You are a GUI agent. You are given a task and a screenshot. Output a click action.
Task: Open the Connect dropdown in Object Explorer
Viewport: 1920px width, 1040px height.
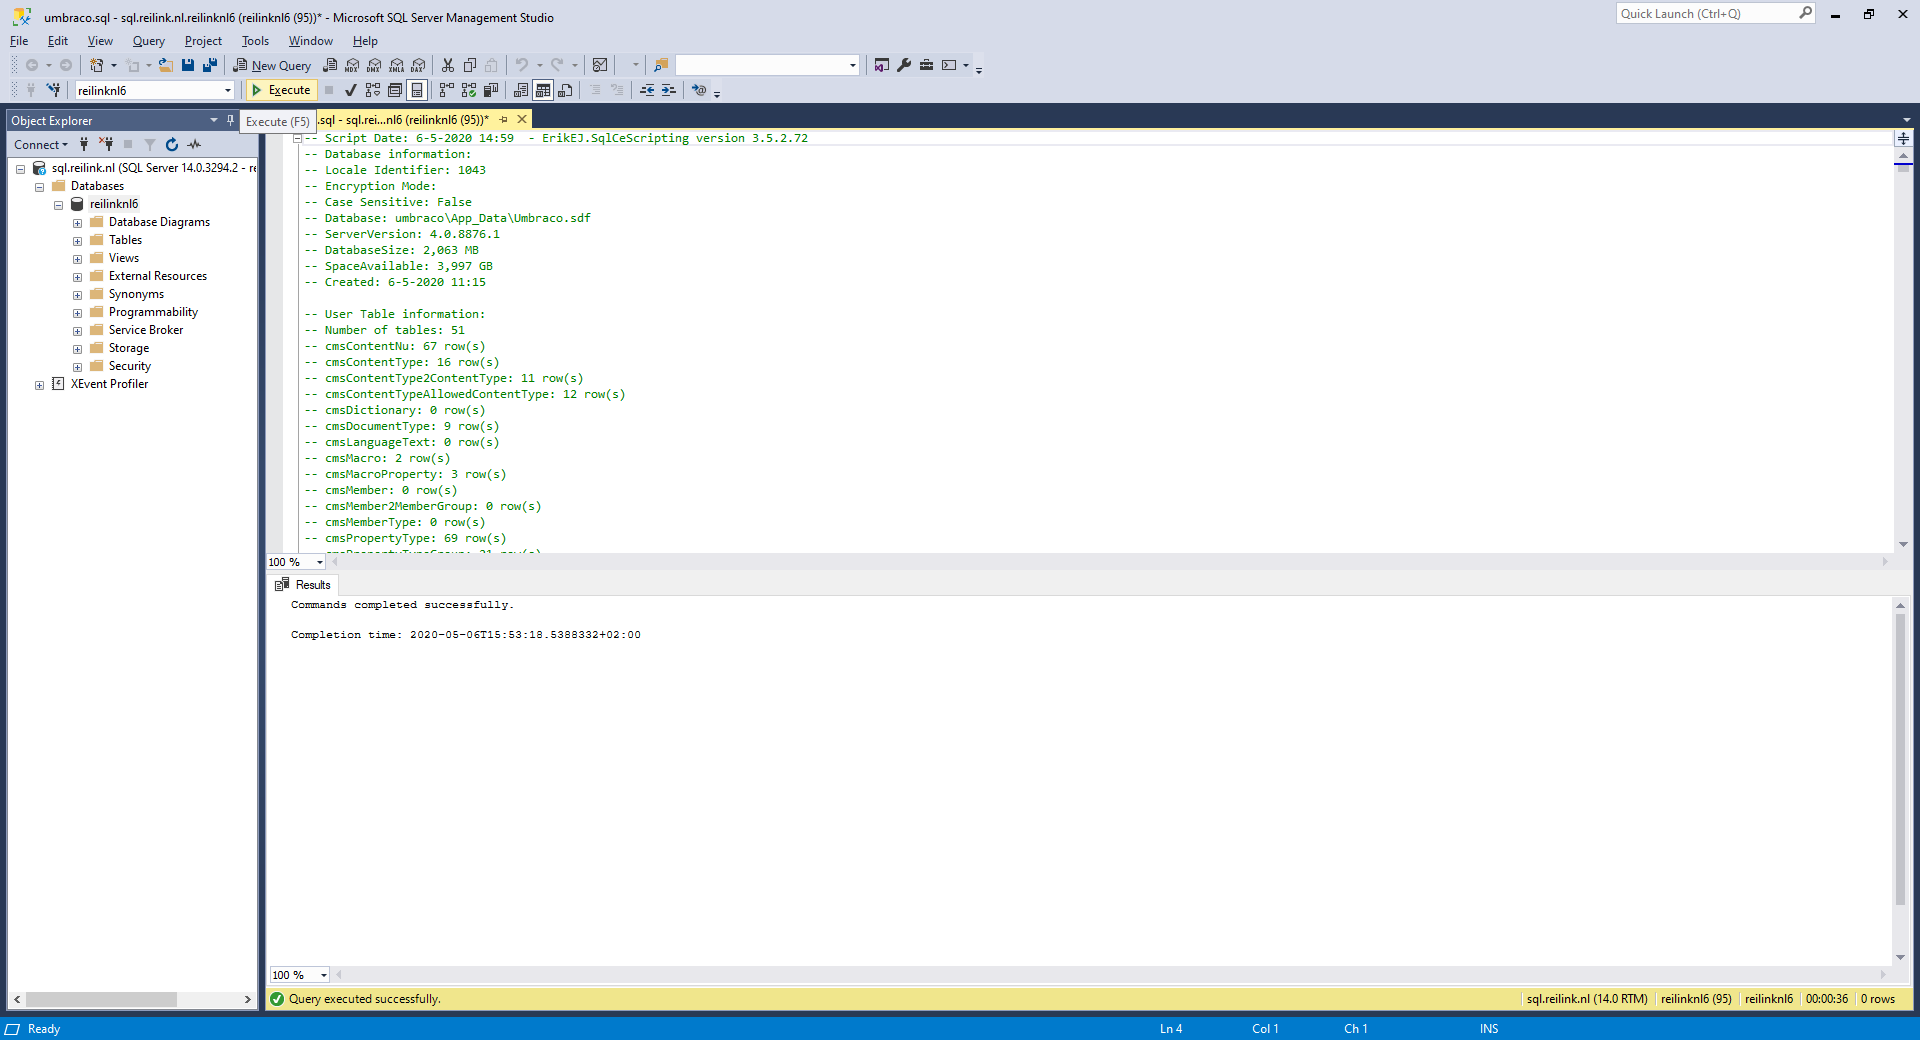click(x=41, y=145)
